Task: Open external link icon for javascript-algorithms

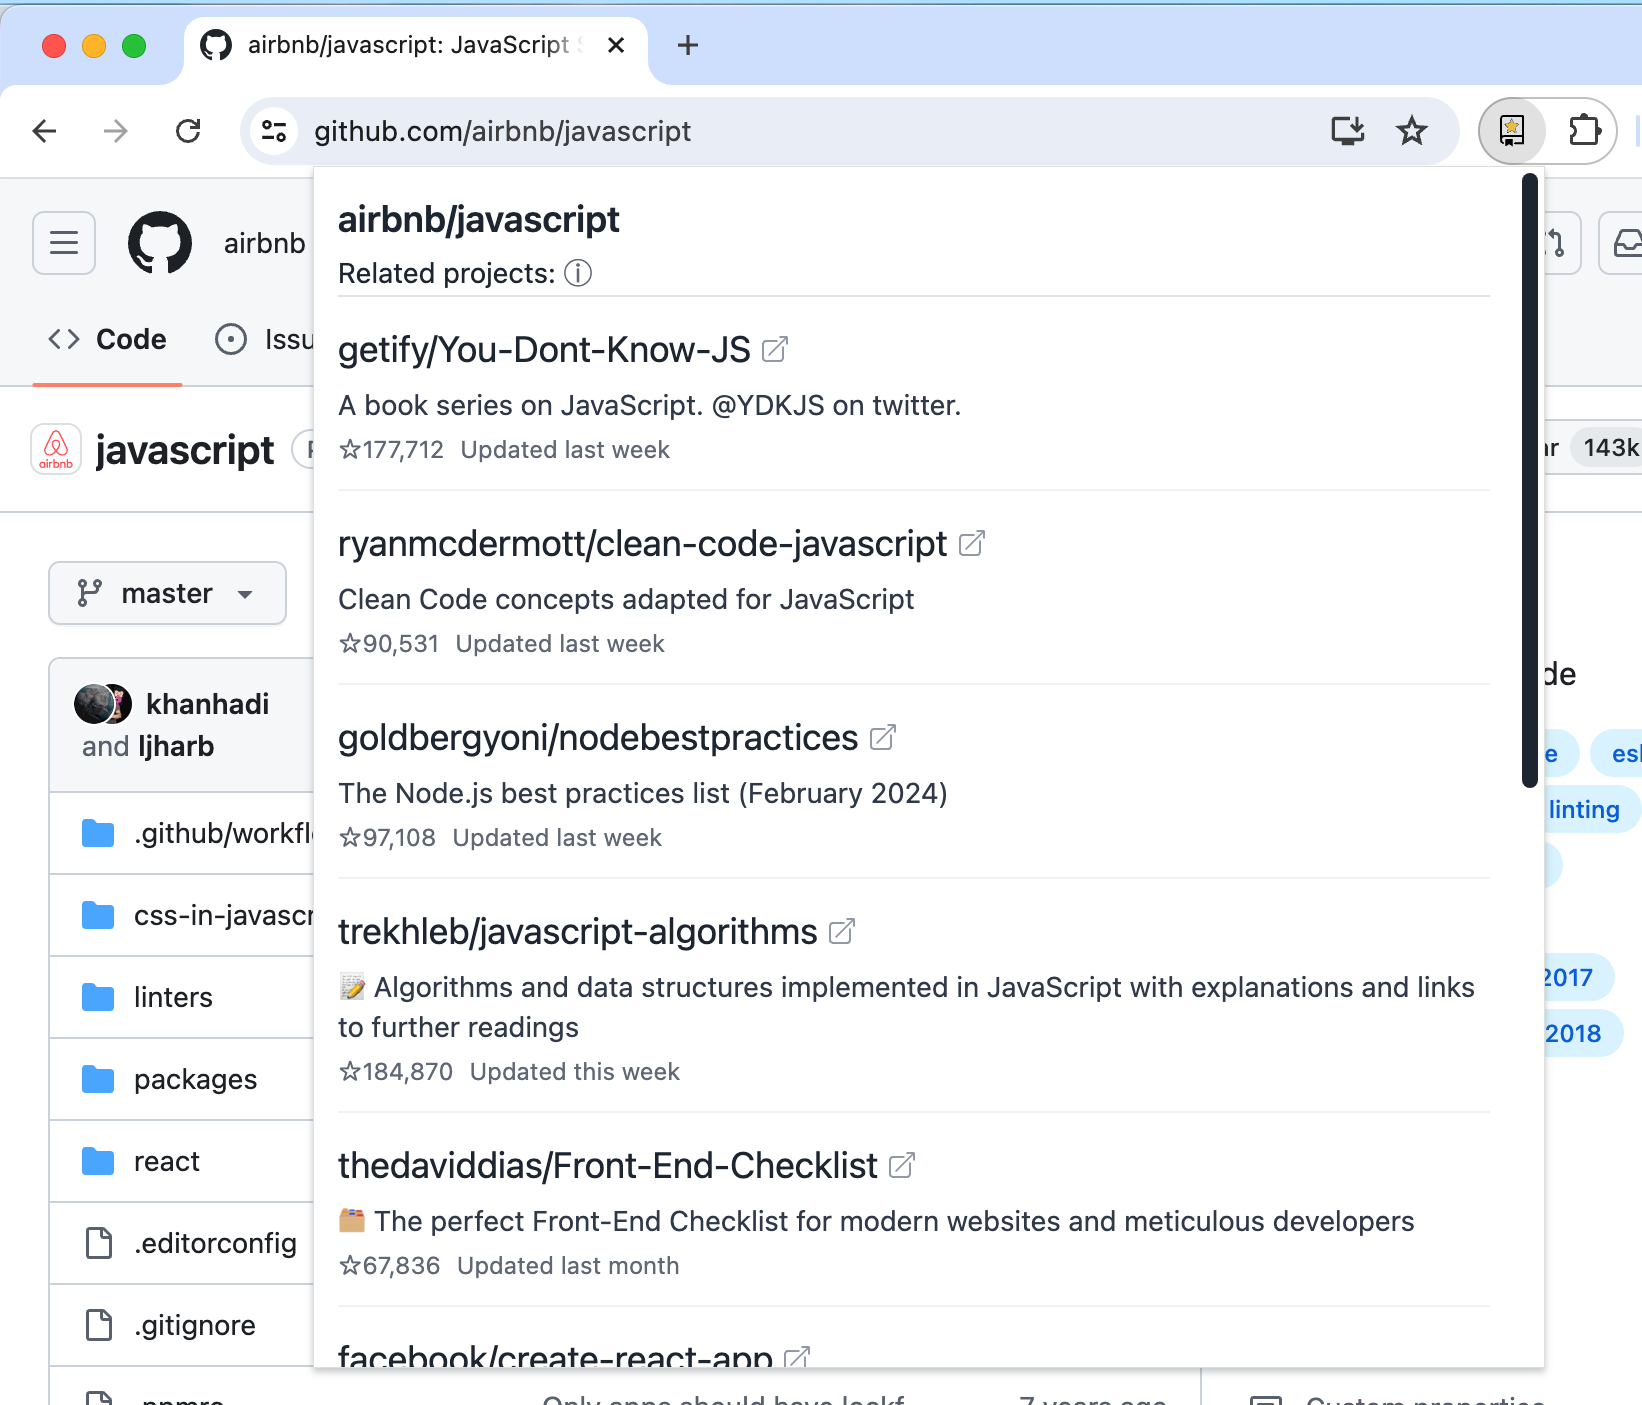Action: click(842, 932)
